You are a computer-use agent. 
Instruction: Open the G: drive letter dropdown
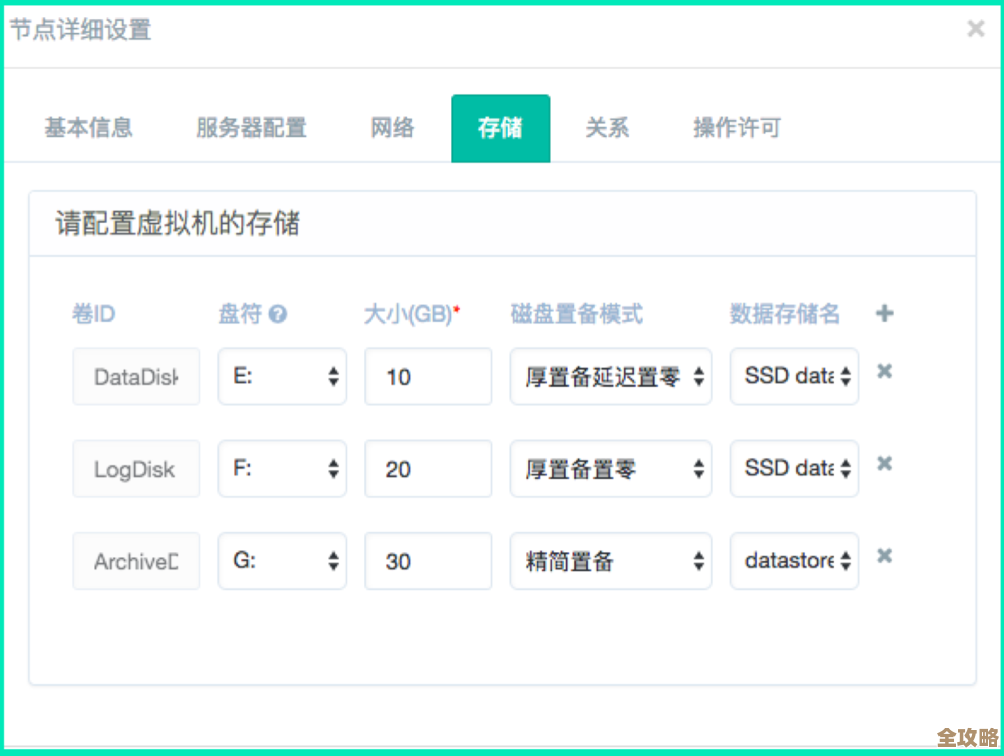282,560
